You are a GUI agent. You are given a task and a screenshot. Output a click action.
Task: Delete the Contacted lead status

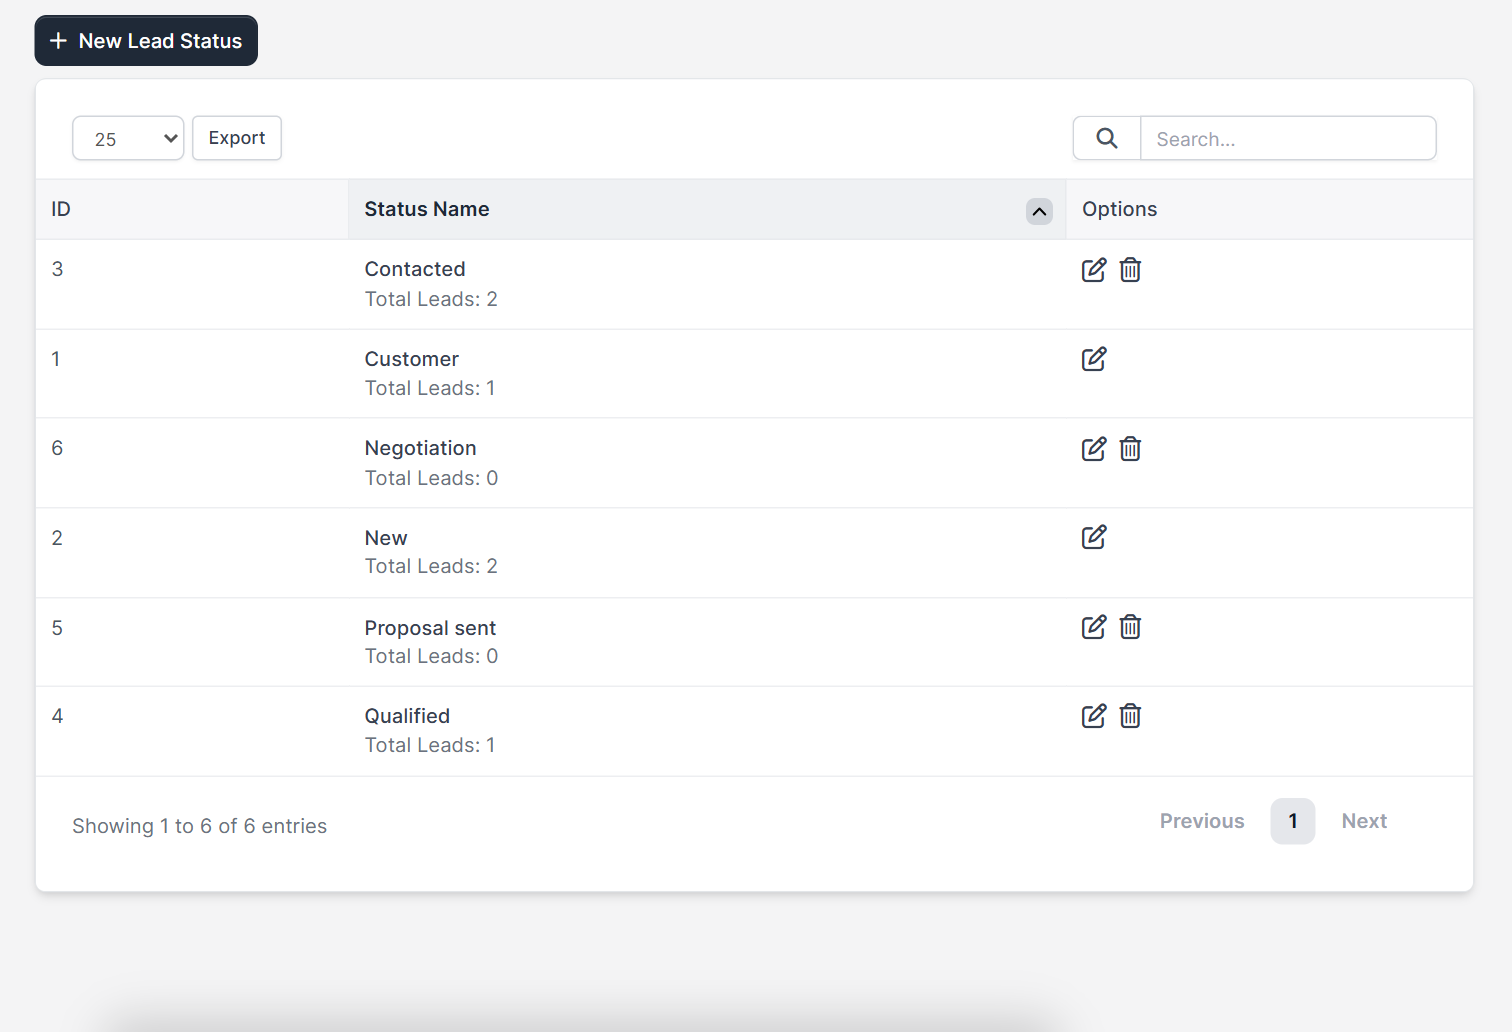click(1130, 270)
